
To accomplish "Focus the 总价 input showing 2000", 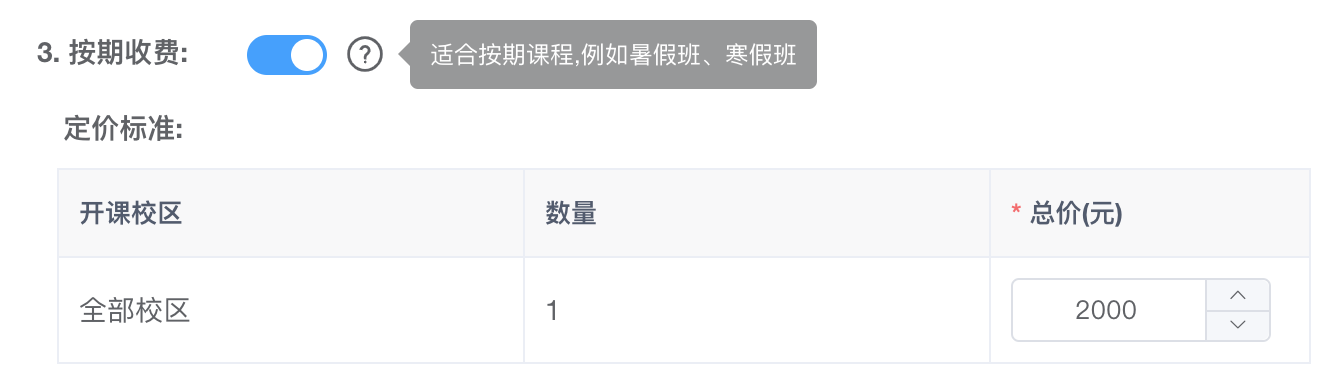I will coord(1141,310).
